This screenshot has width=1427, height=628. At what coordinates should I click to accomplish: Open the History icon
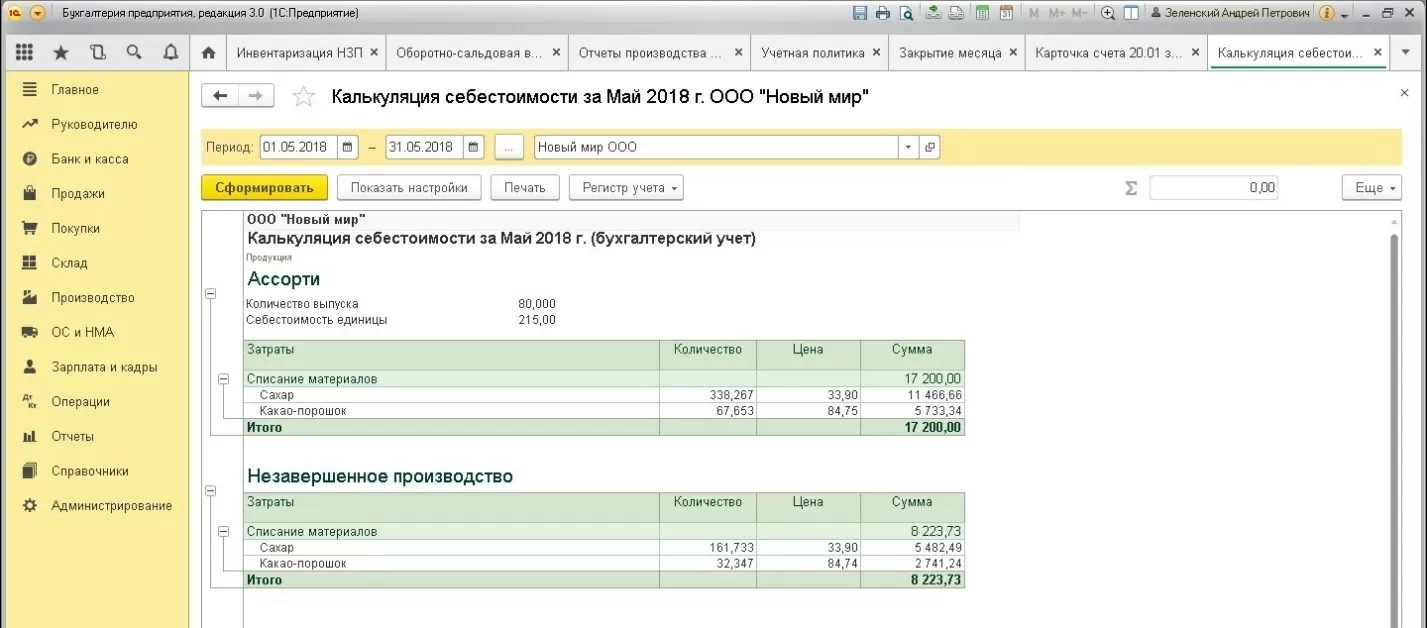pyautogui.click(x=97, y=52)
